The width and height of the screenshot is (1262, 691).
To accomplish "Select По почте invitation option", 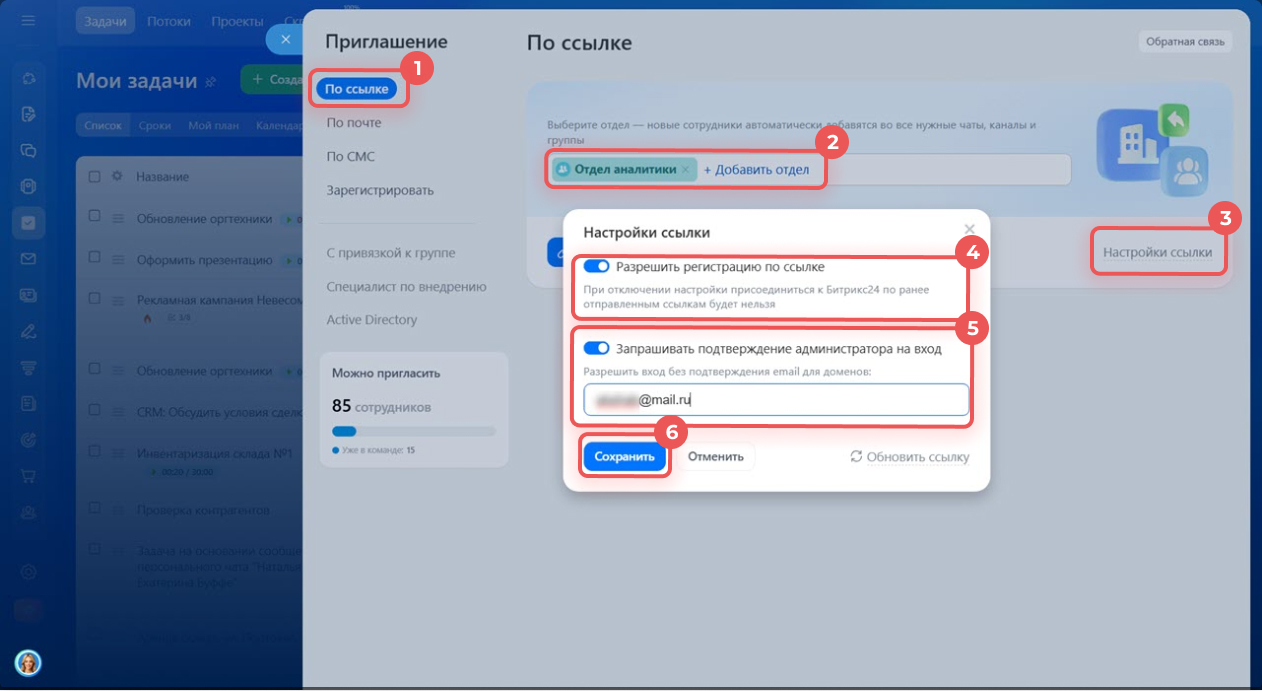I will tap(353, 123).
